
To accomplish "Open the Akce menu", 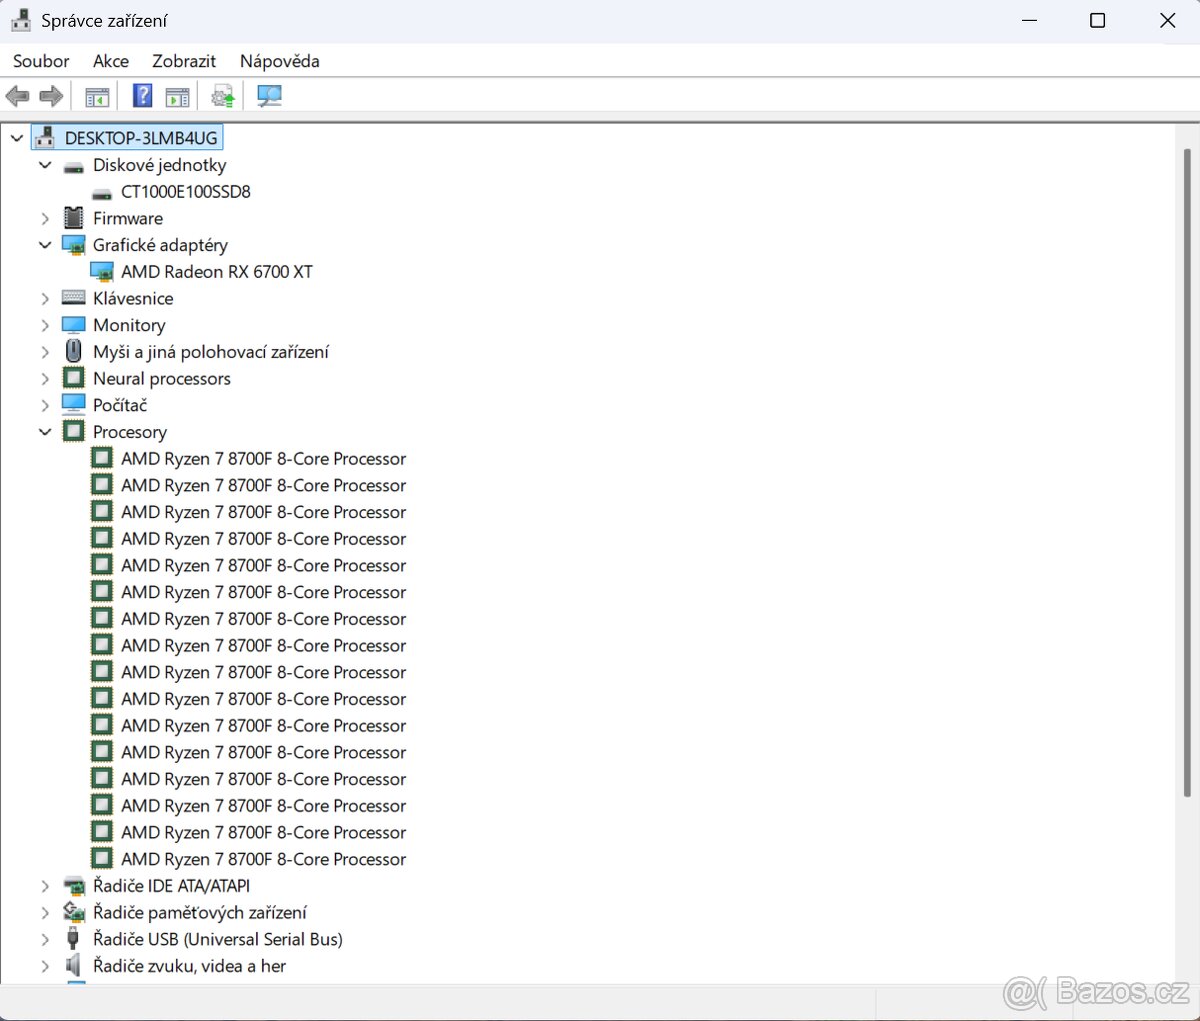I will pos(110,61).
